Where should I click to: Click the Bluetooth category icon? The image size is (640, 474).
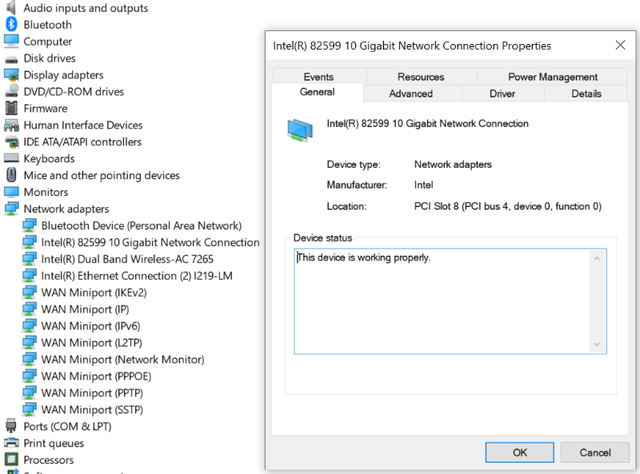11,24
